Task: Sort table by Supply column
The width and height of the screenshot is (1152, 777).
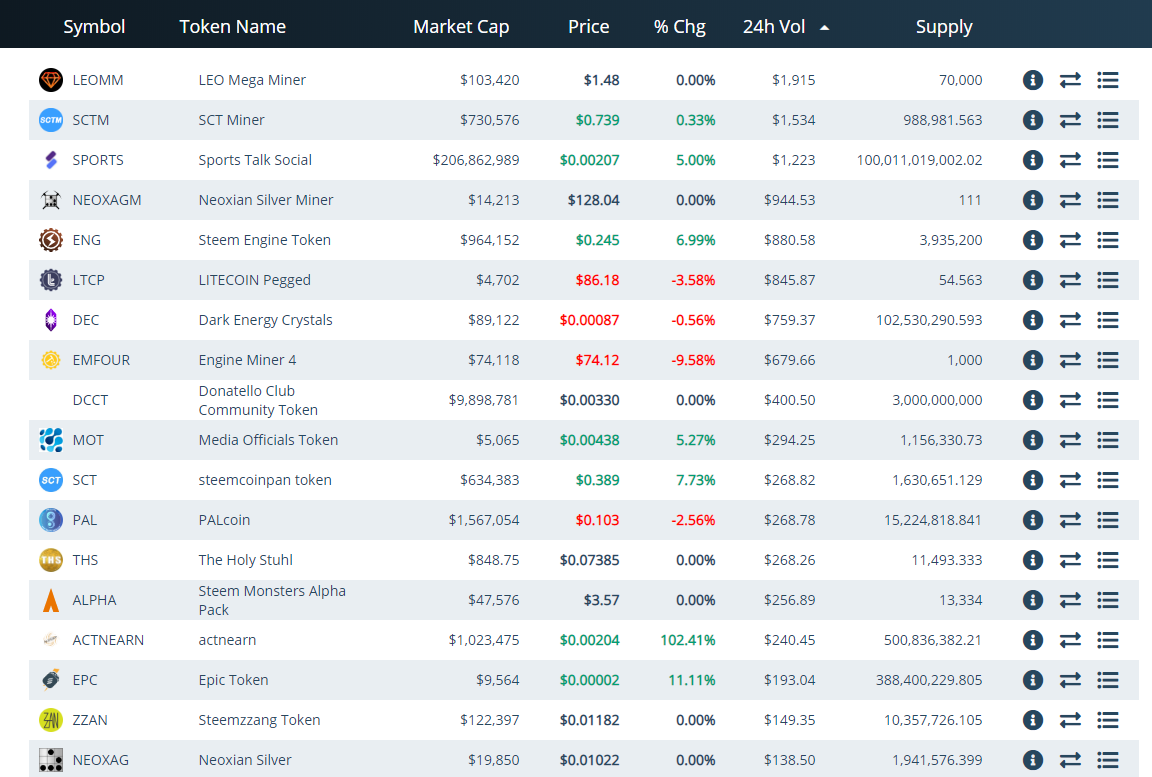Action: pyautogui.click(x=944, y=27)
